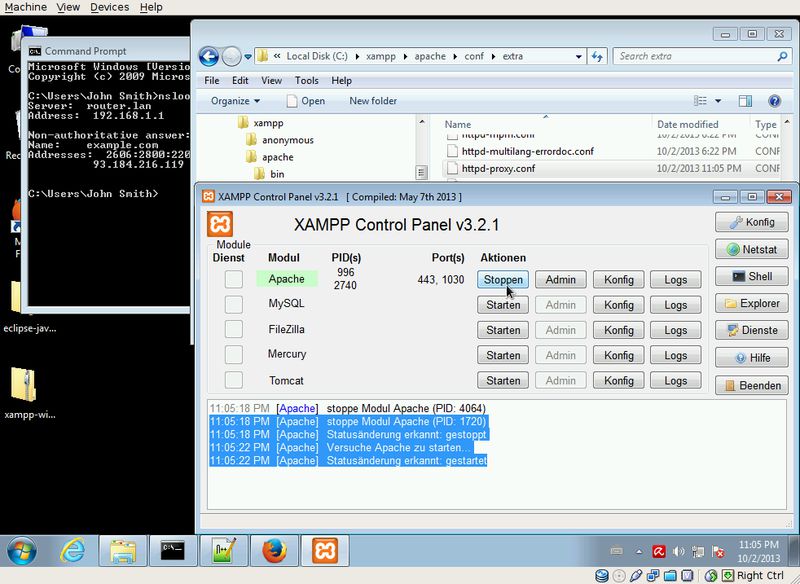Open the httpd-proxy.conf file
The height and width of the screenshot is (584, 800).
498,168
